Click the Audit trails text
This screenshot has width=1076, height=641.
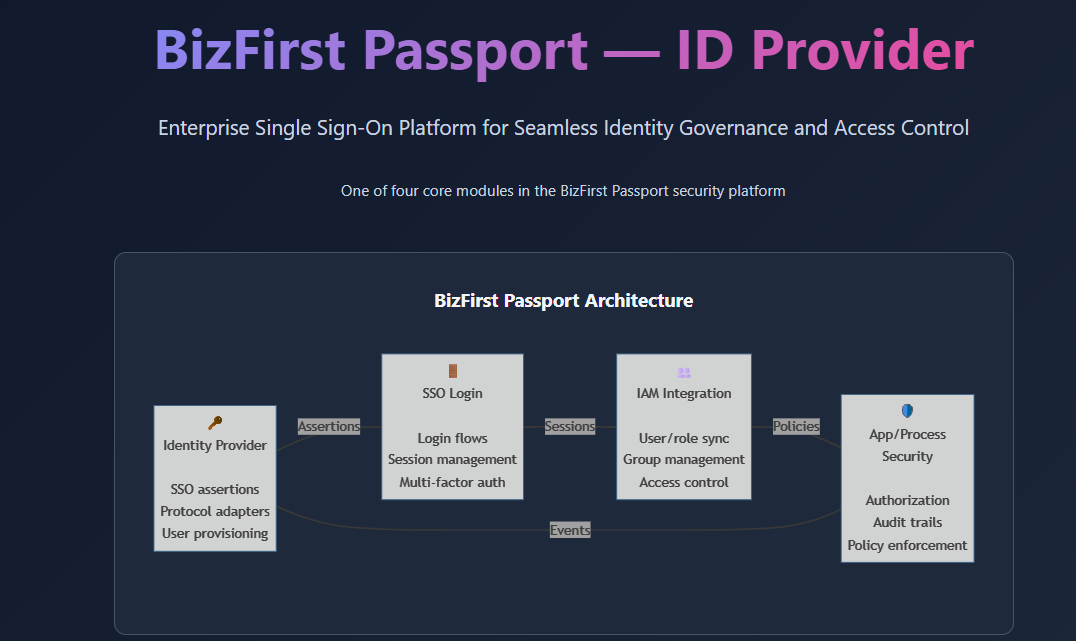(x=907, y=522)
